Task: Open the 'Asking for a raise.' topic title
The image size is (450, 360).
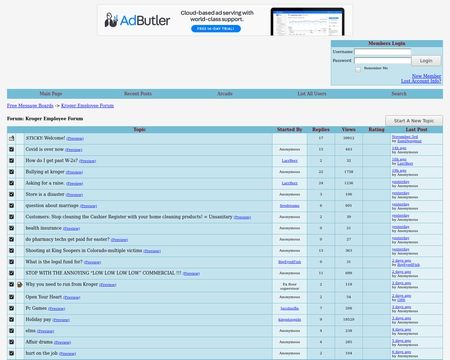Action: point(45,183)
